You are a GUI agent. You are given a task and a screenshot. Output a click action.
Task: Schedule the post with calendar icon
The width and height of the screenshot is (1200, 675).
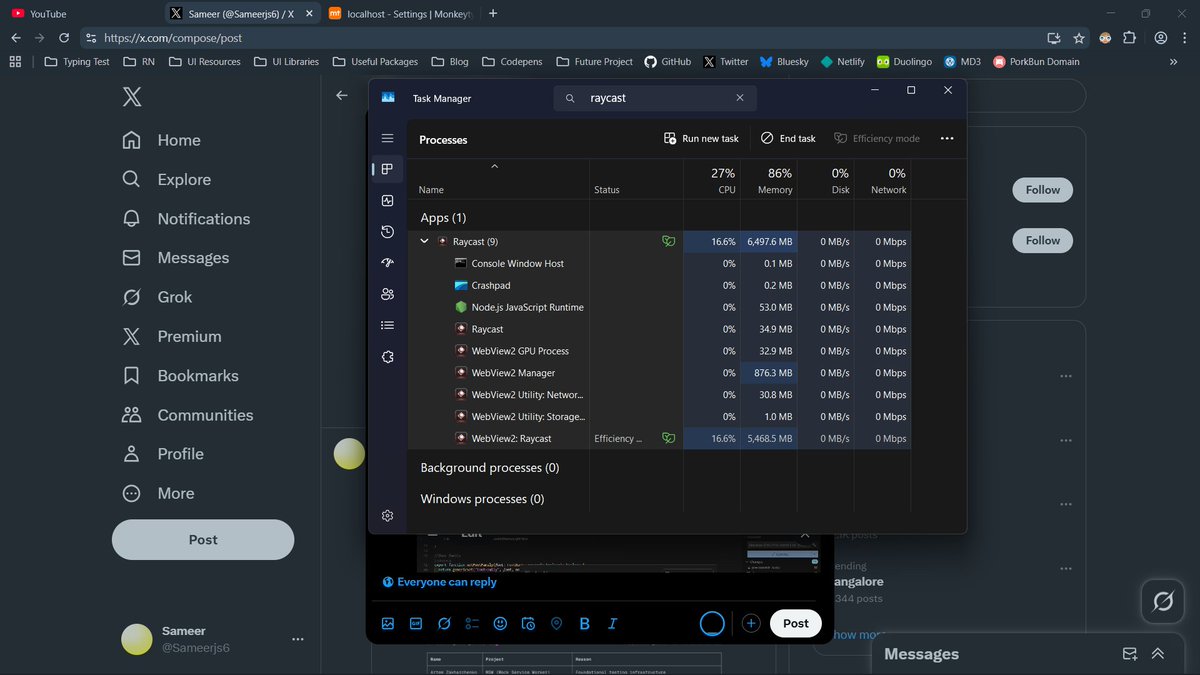[529, 623]
